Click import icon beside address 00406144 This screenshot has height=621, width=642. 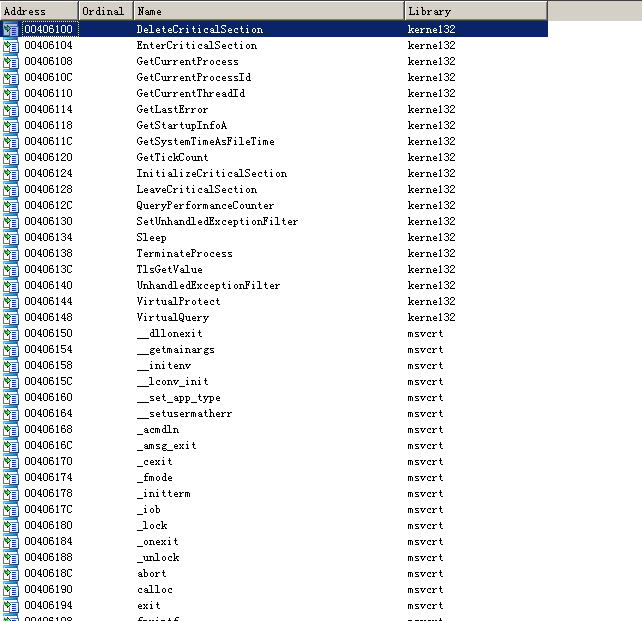click(x=11, y=301)
